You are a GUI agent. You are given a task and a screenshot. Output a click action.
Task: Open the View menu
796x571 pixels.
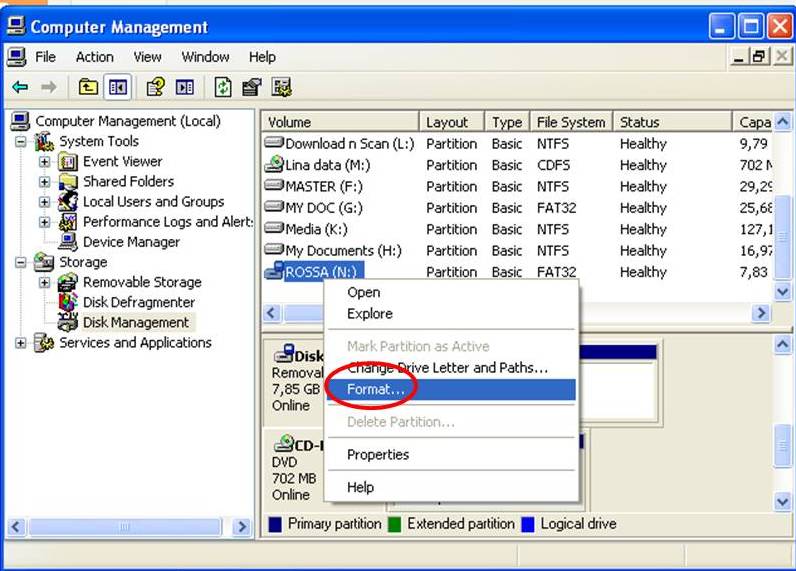pos(147,57)
